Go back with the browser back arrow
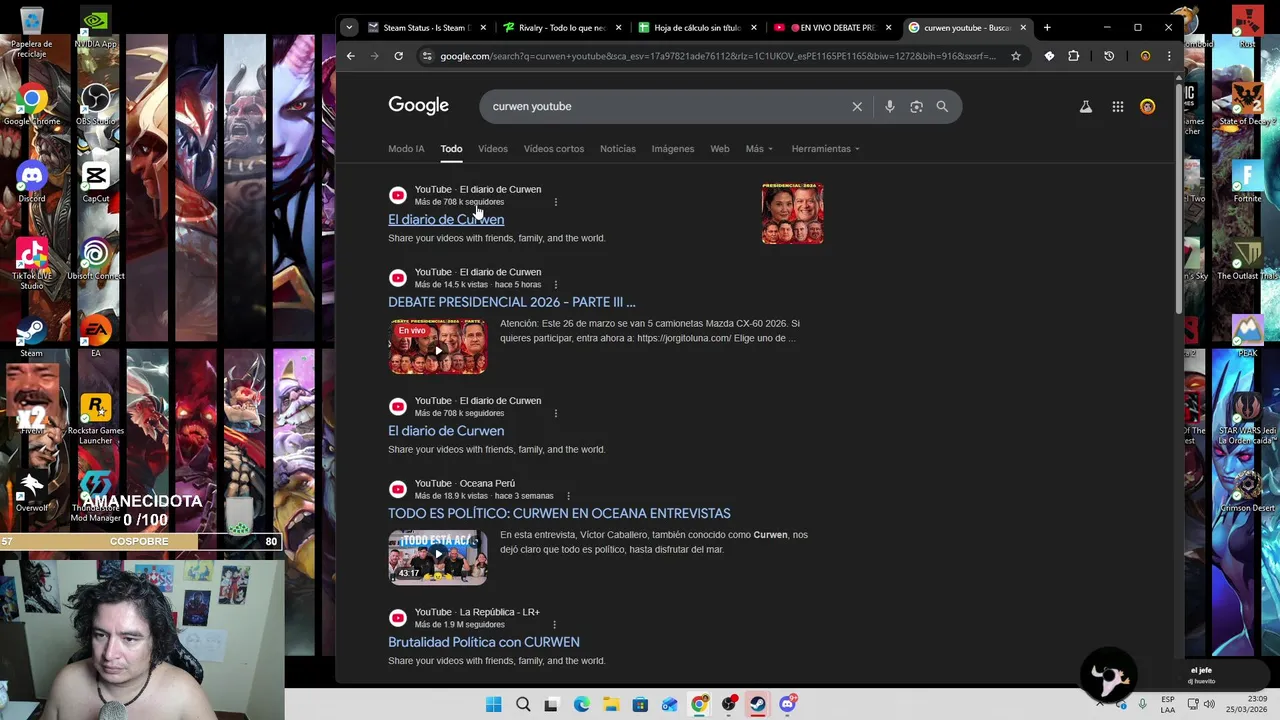This screenshot has height=720, width=1280. [350, 56]
